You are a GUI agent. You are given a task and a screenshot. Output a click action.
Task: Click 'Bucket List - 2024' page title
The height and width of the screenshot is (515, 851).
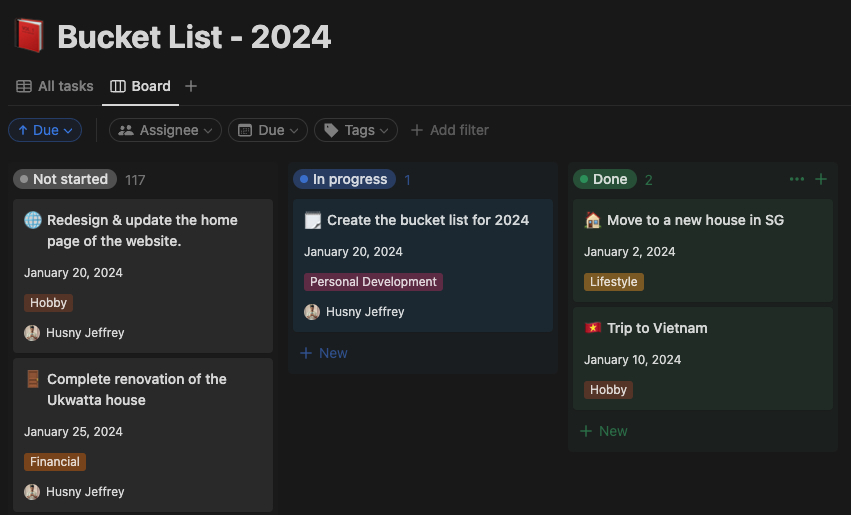(194, 37)
